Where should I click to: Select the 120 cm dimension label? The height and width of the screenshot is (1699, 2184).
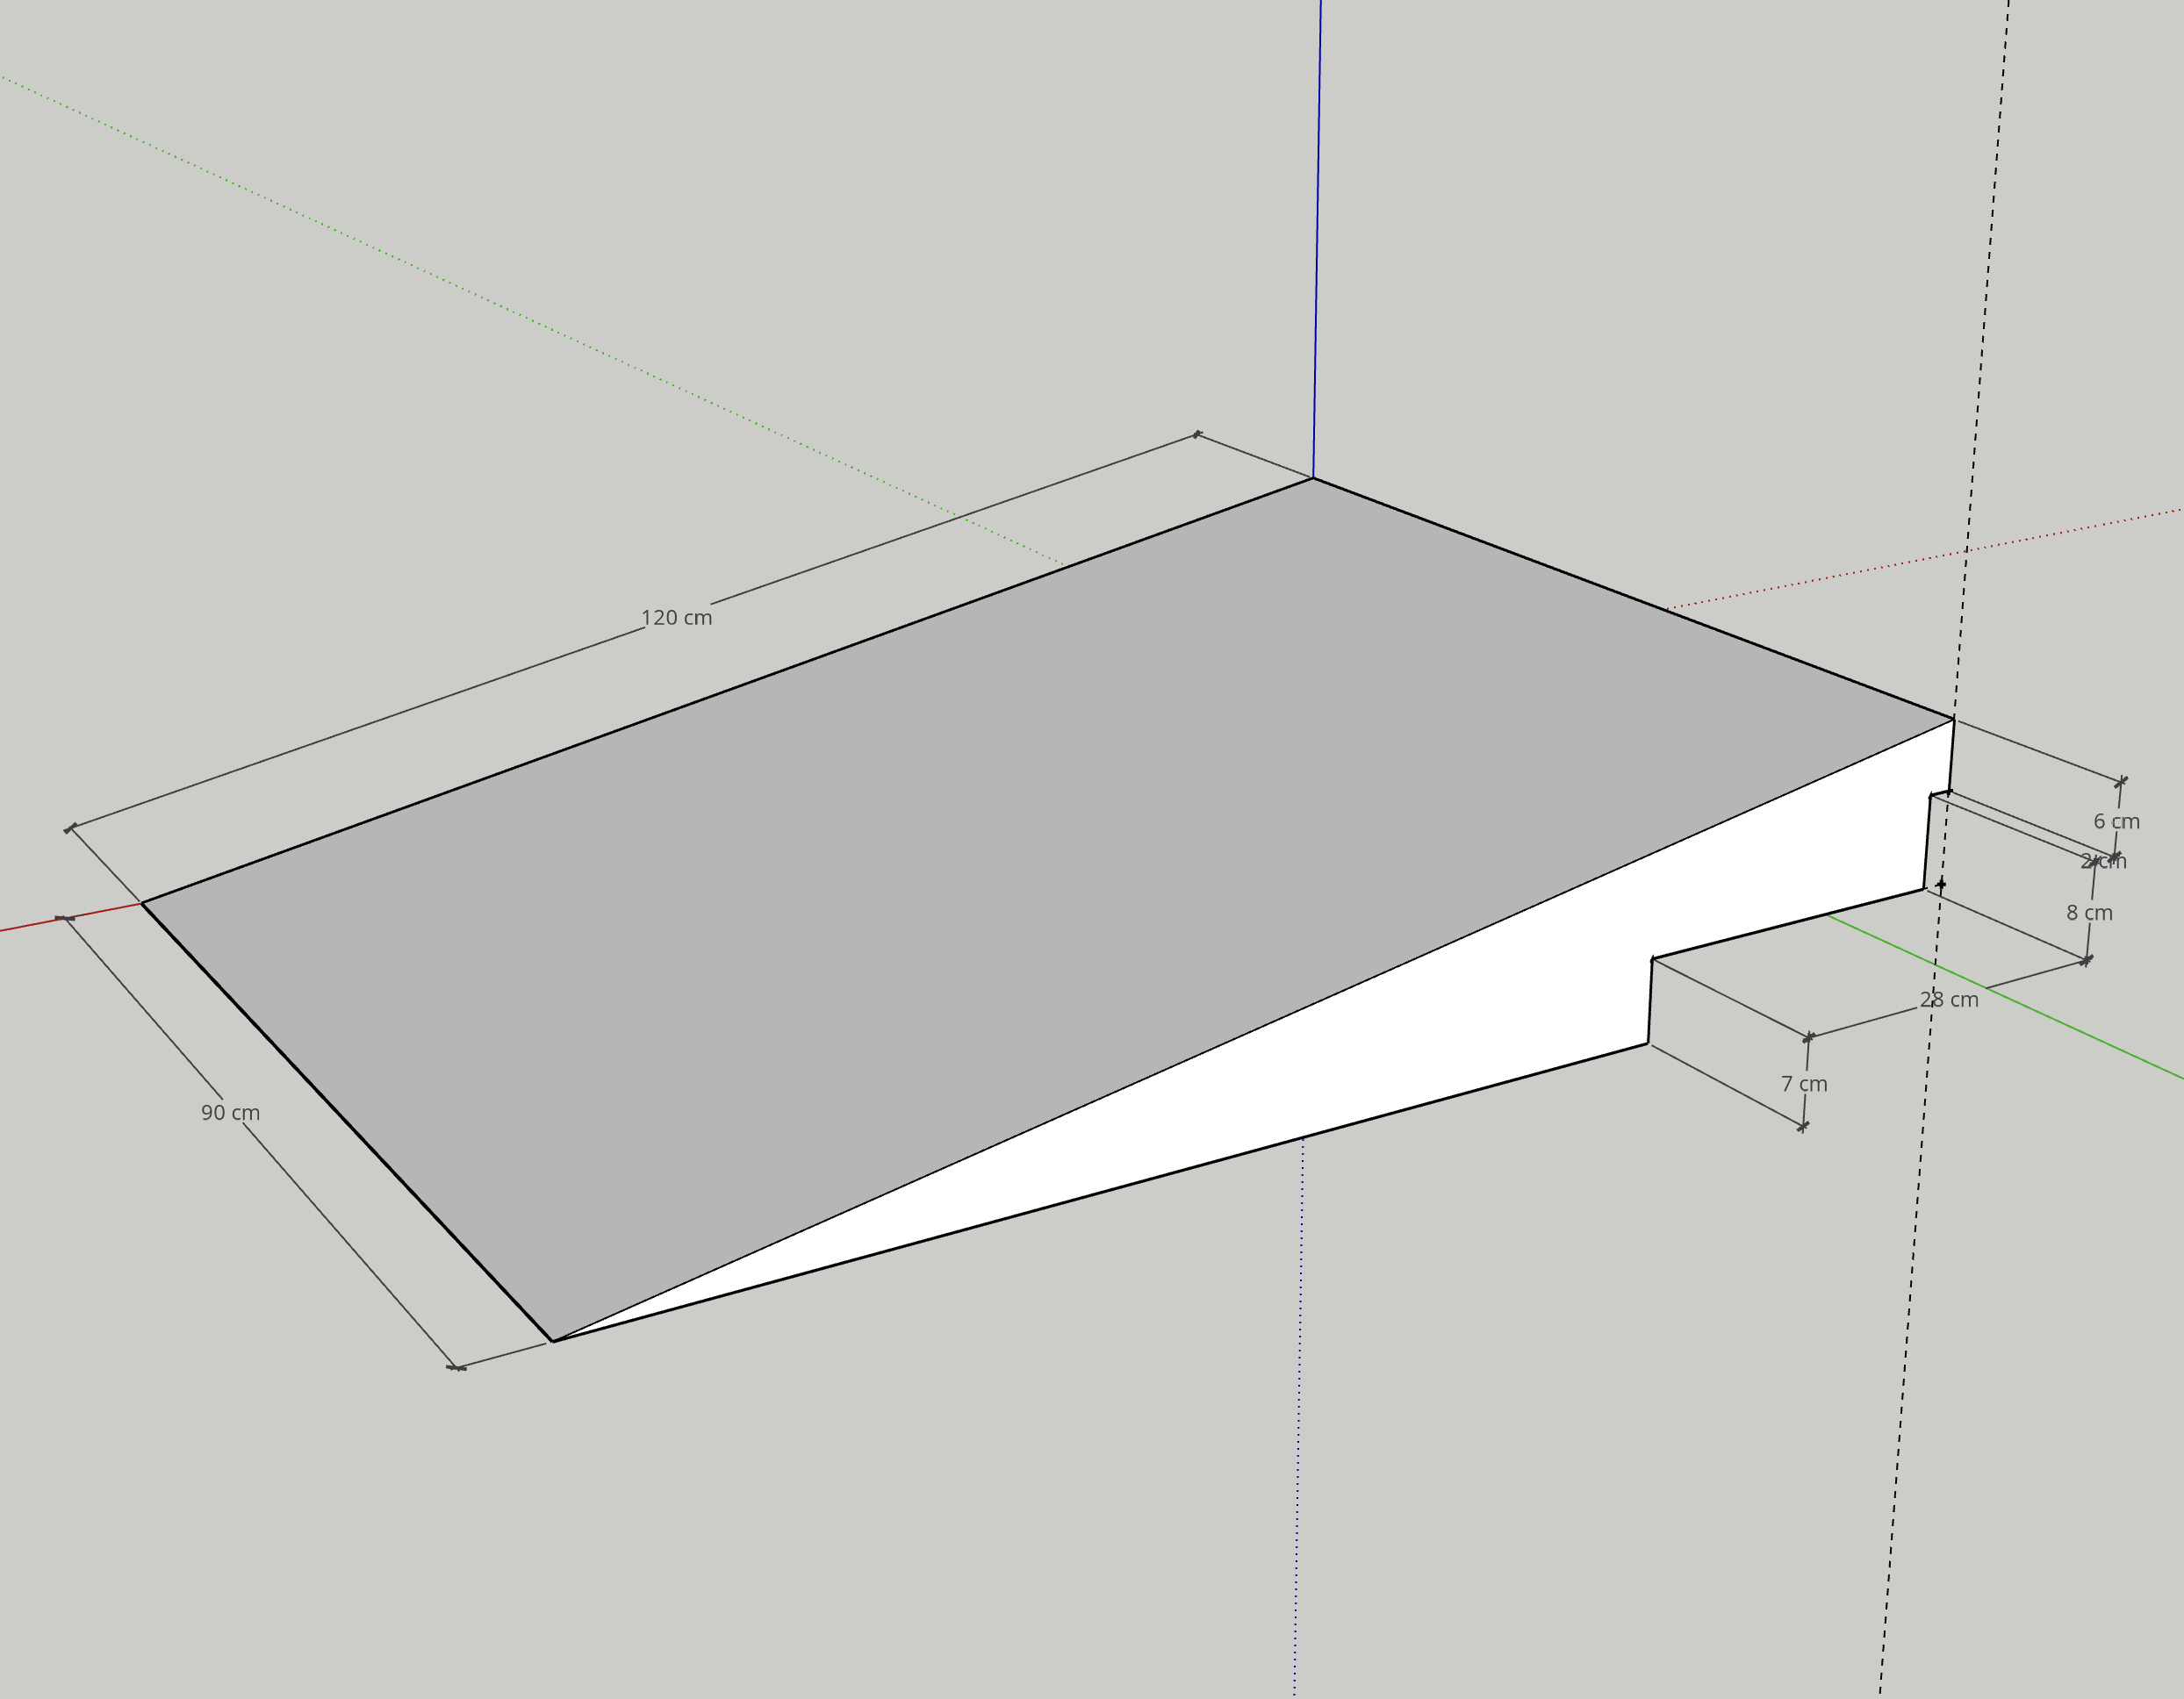pos(676,618)
